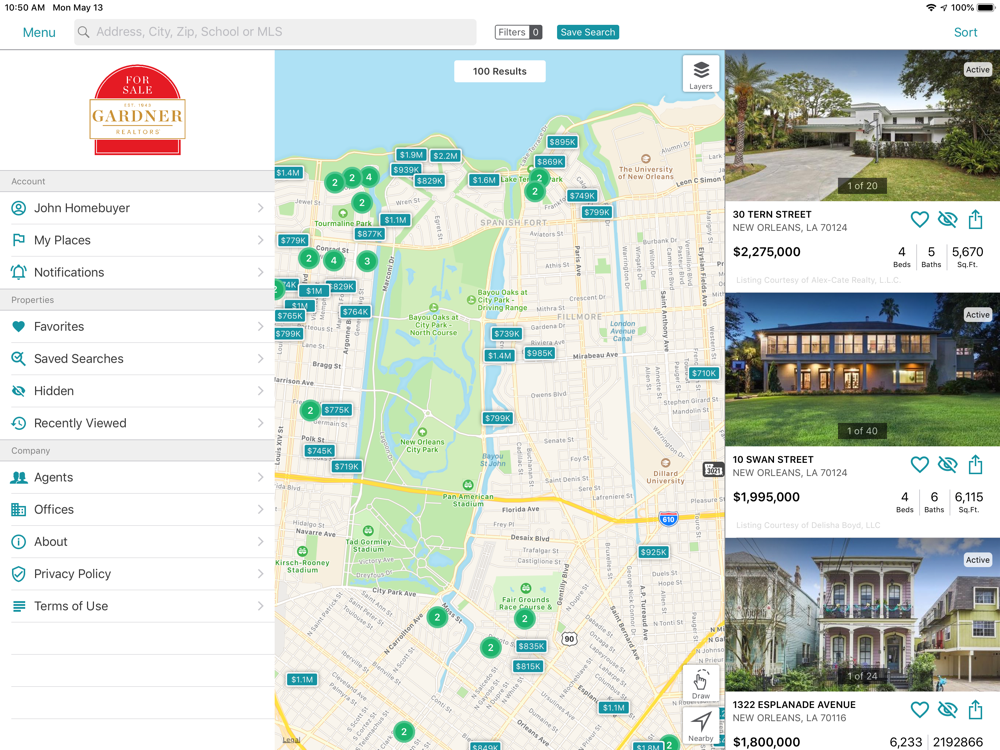This screenshot has height=750, width=1000.
Task: Click the My Places flag icon
Action: pyautogui.click(x=19, y=240)
